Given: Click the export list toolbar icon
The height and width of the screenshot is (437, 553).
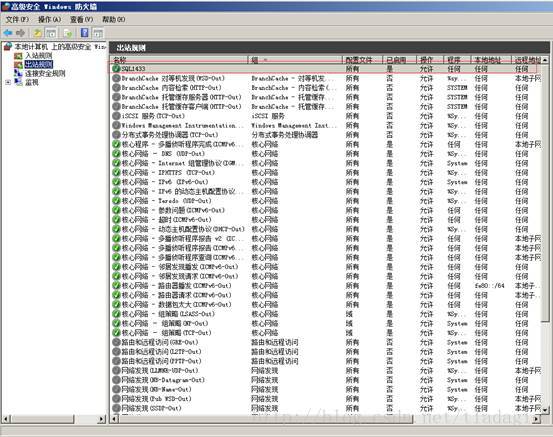Looking at the screenshot, I should click(x=68, y=34).
